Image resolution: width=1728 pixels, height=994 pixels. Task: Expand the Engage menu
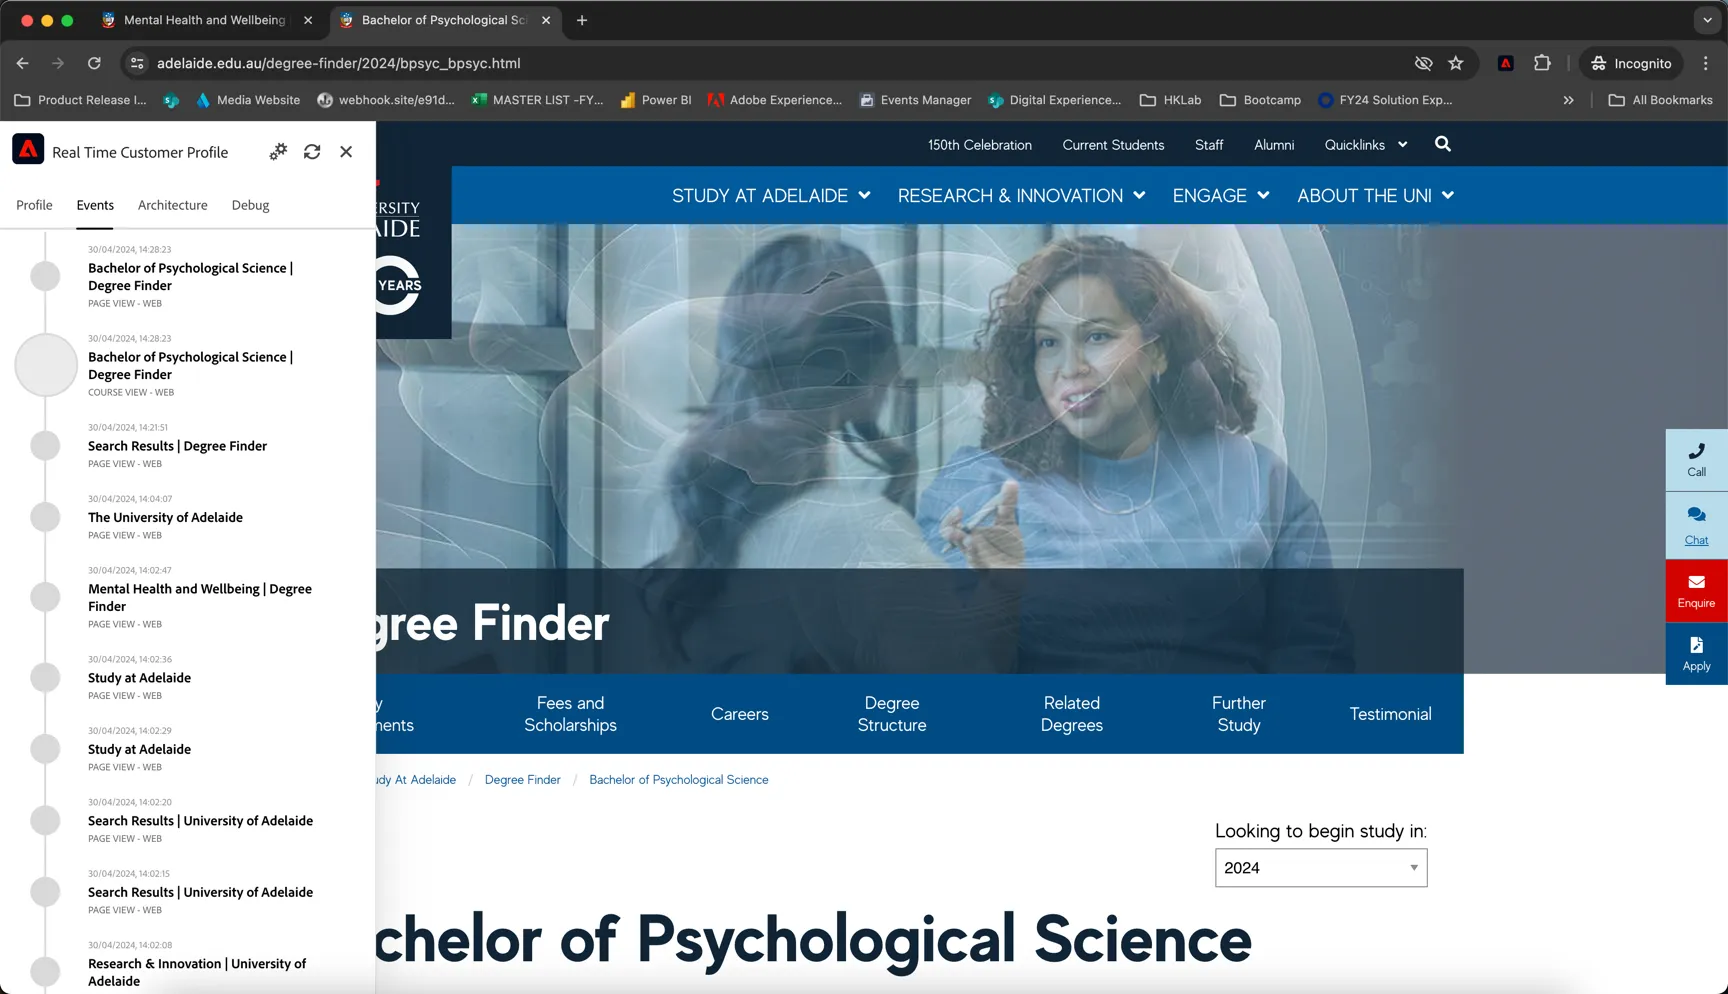(1221, 195)
